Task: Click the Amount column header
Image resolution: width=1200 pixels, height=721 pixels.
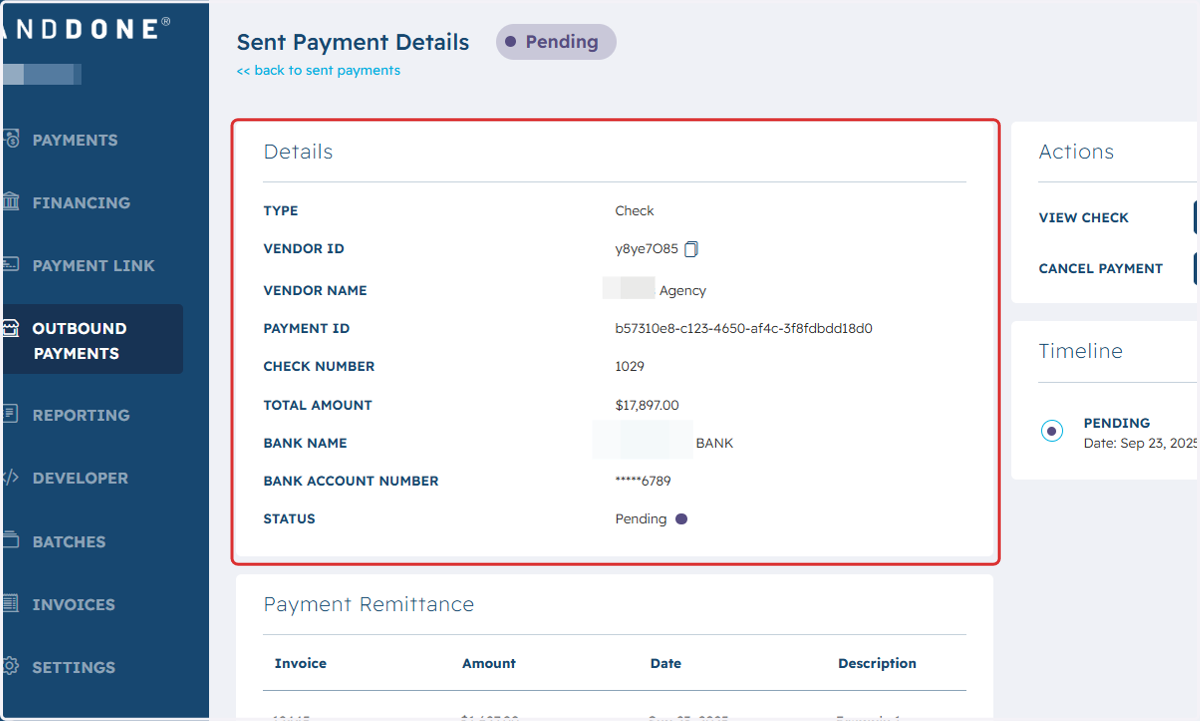Action: pos(489,663)
